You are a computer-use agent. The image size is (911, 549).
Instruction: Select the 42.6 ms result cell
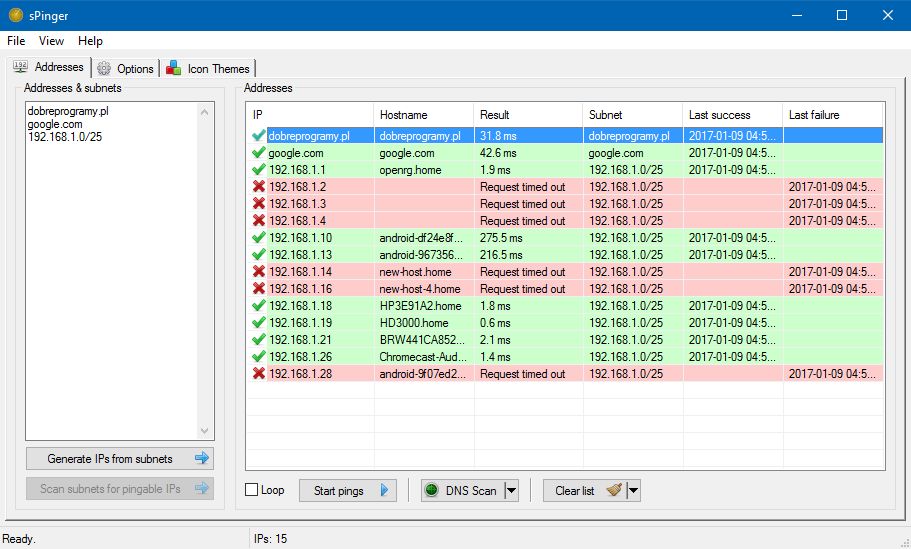point(528,153)
